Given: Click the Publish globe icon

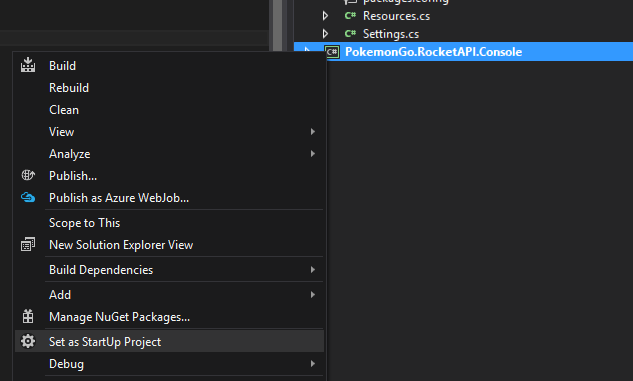Looking at the screenshot, I should (x=28, y=175).
